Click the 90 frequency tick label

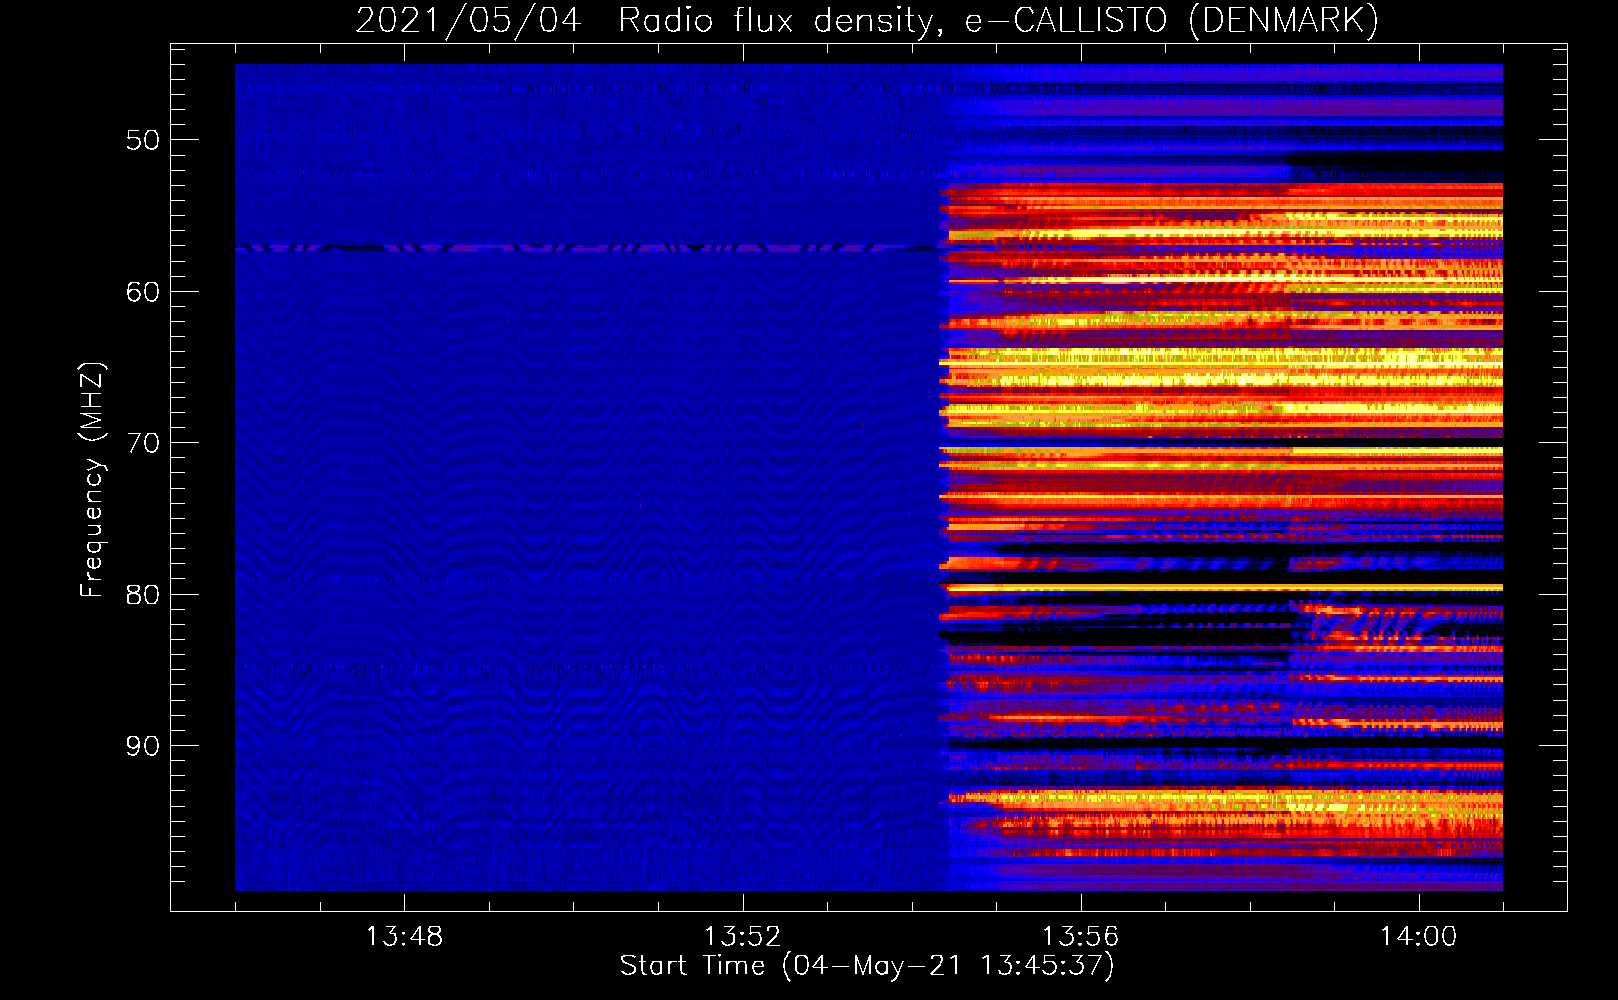pos(143,746)
